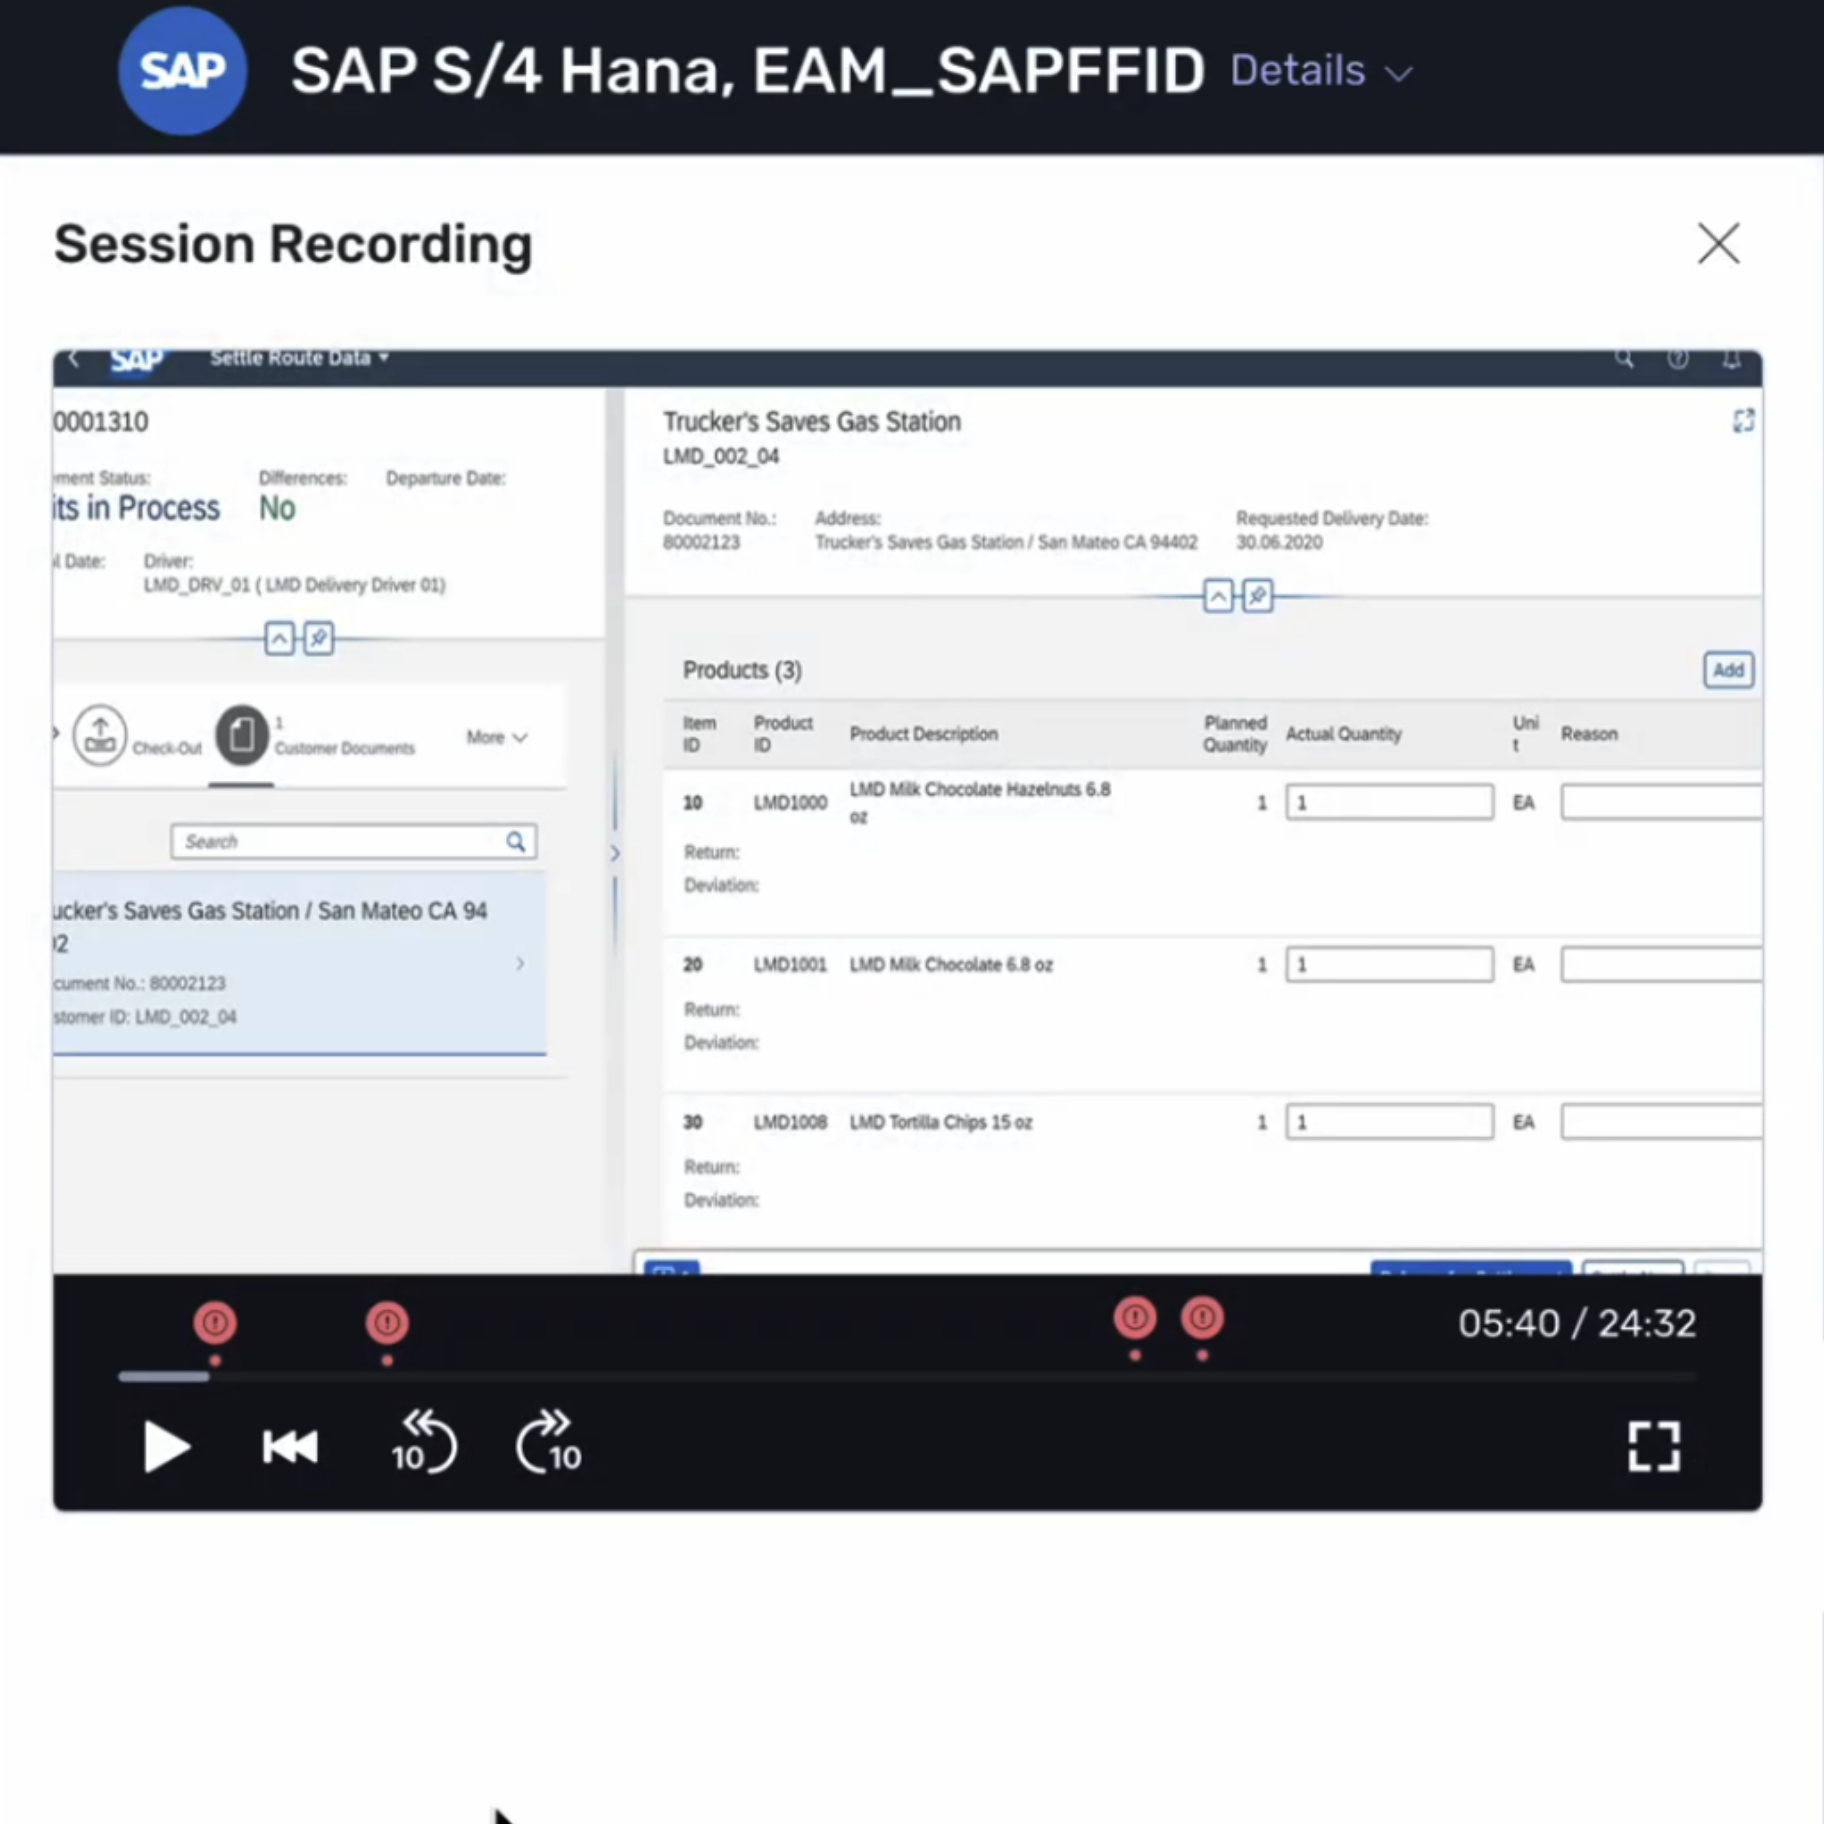
Task: Click the search magnifier in Search field
Action: pyautogui.click(x=515, y=842)
